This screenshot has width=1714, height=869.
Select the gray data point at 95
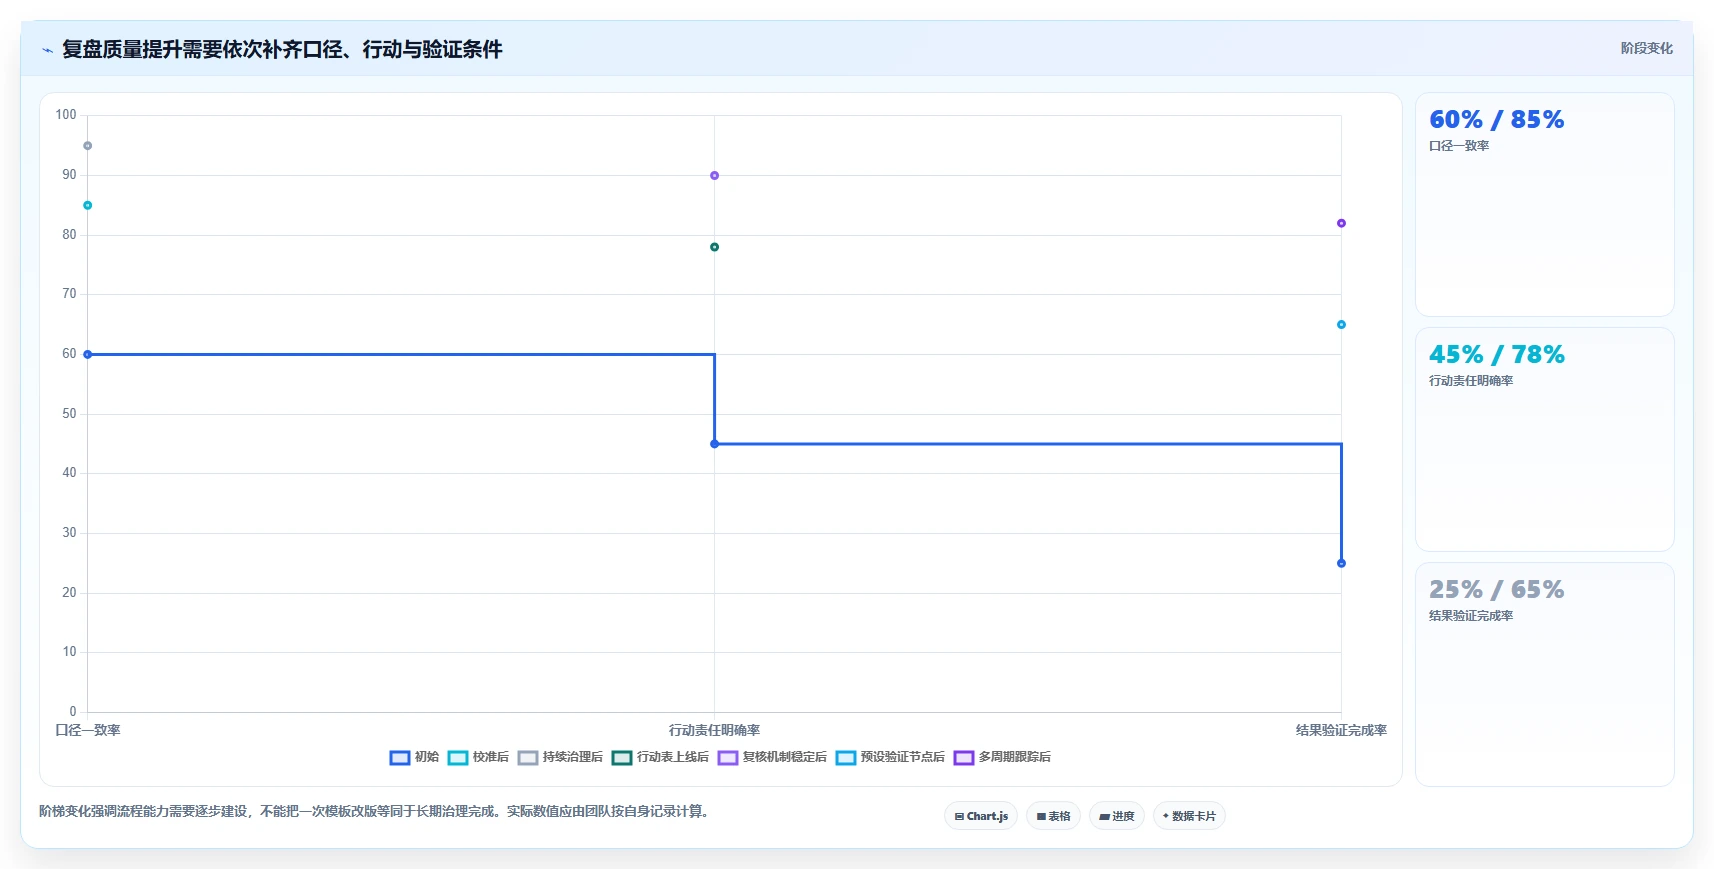tap(88, 146)
